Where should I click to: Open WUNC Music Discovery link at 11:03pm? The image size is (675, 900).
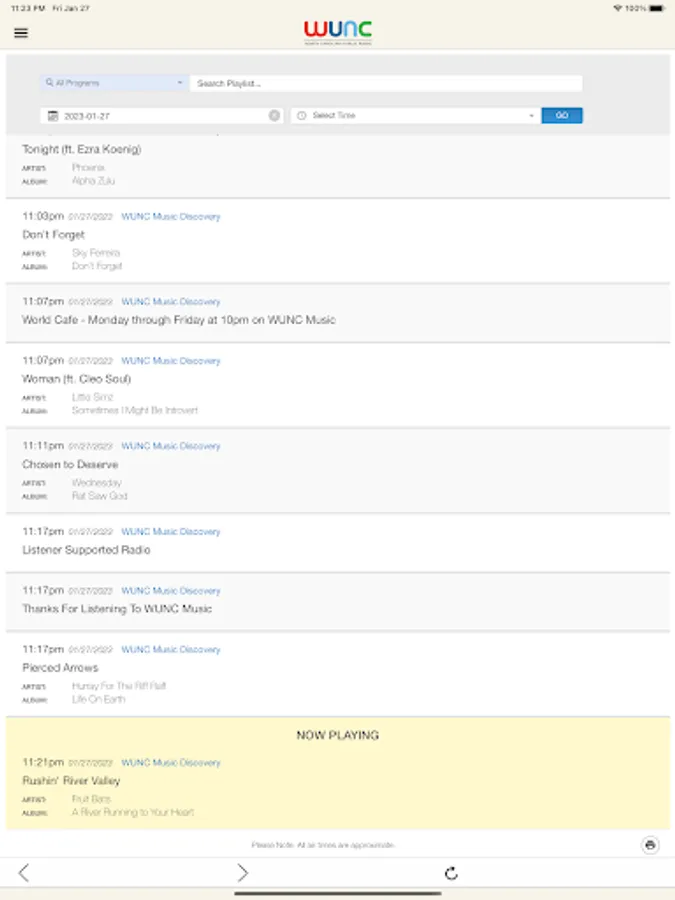point(171,216)
